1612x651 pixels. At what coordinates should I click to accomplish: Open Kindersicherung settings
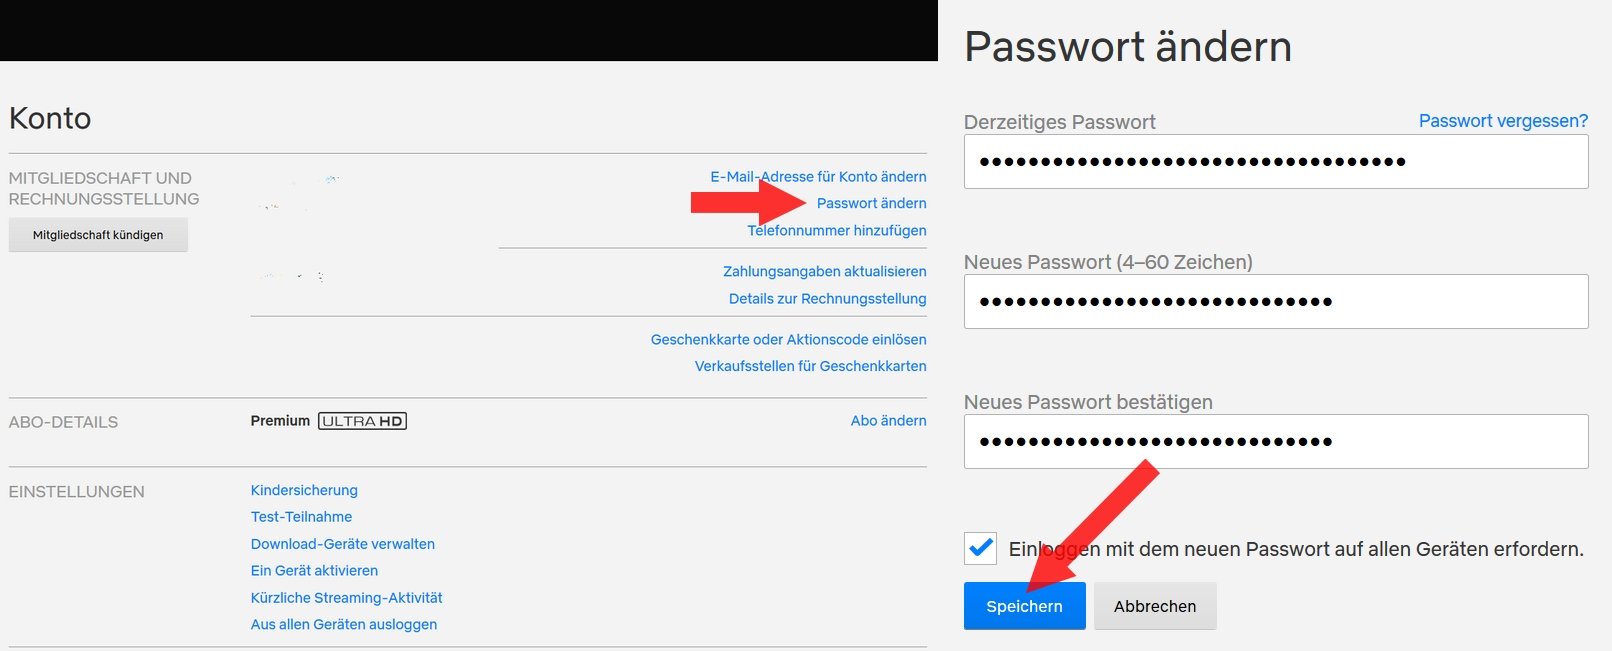point(304,490)
